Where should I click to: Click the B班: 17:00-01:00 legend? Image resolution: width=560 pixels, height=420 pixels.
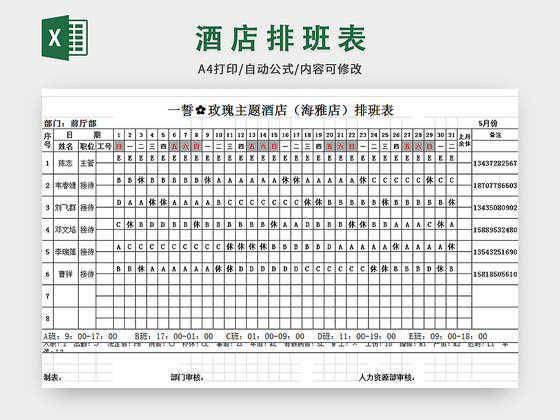[174, 336]
